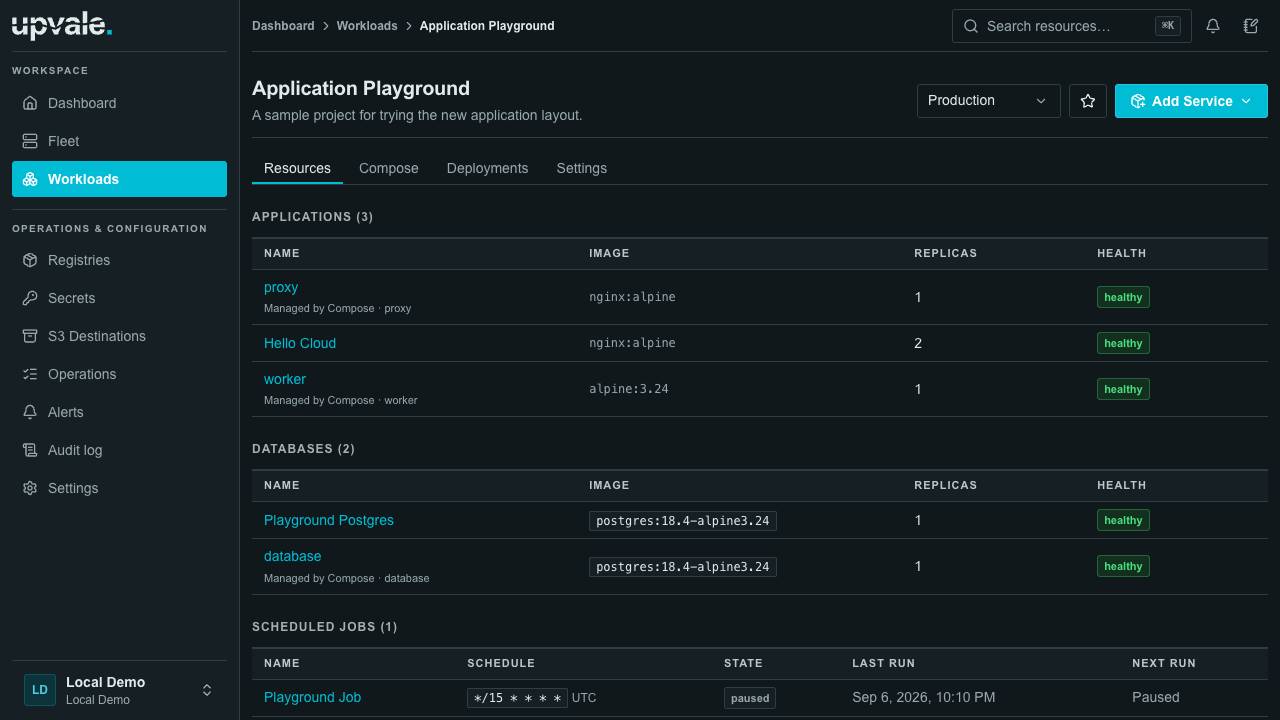Click replicas value 2 for Hello Cloud
Viewport: 1280px width, 720px height.
point(918,343)
